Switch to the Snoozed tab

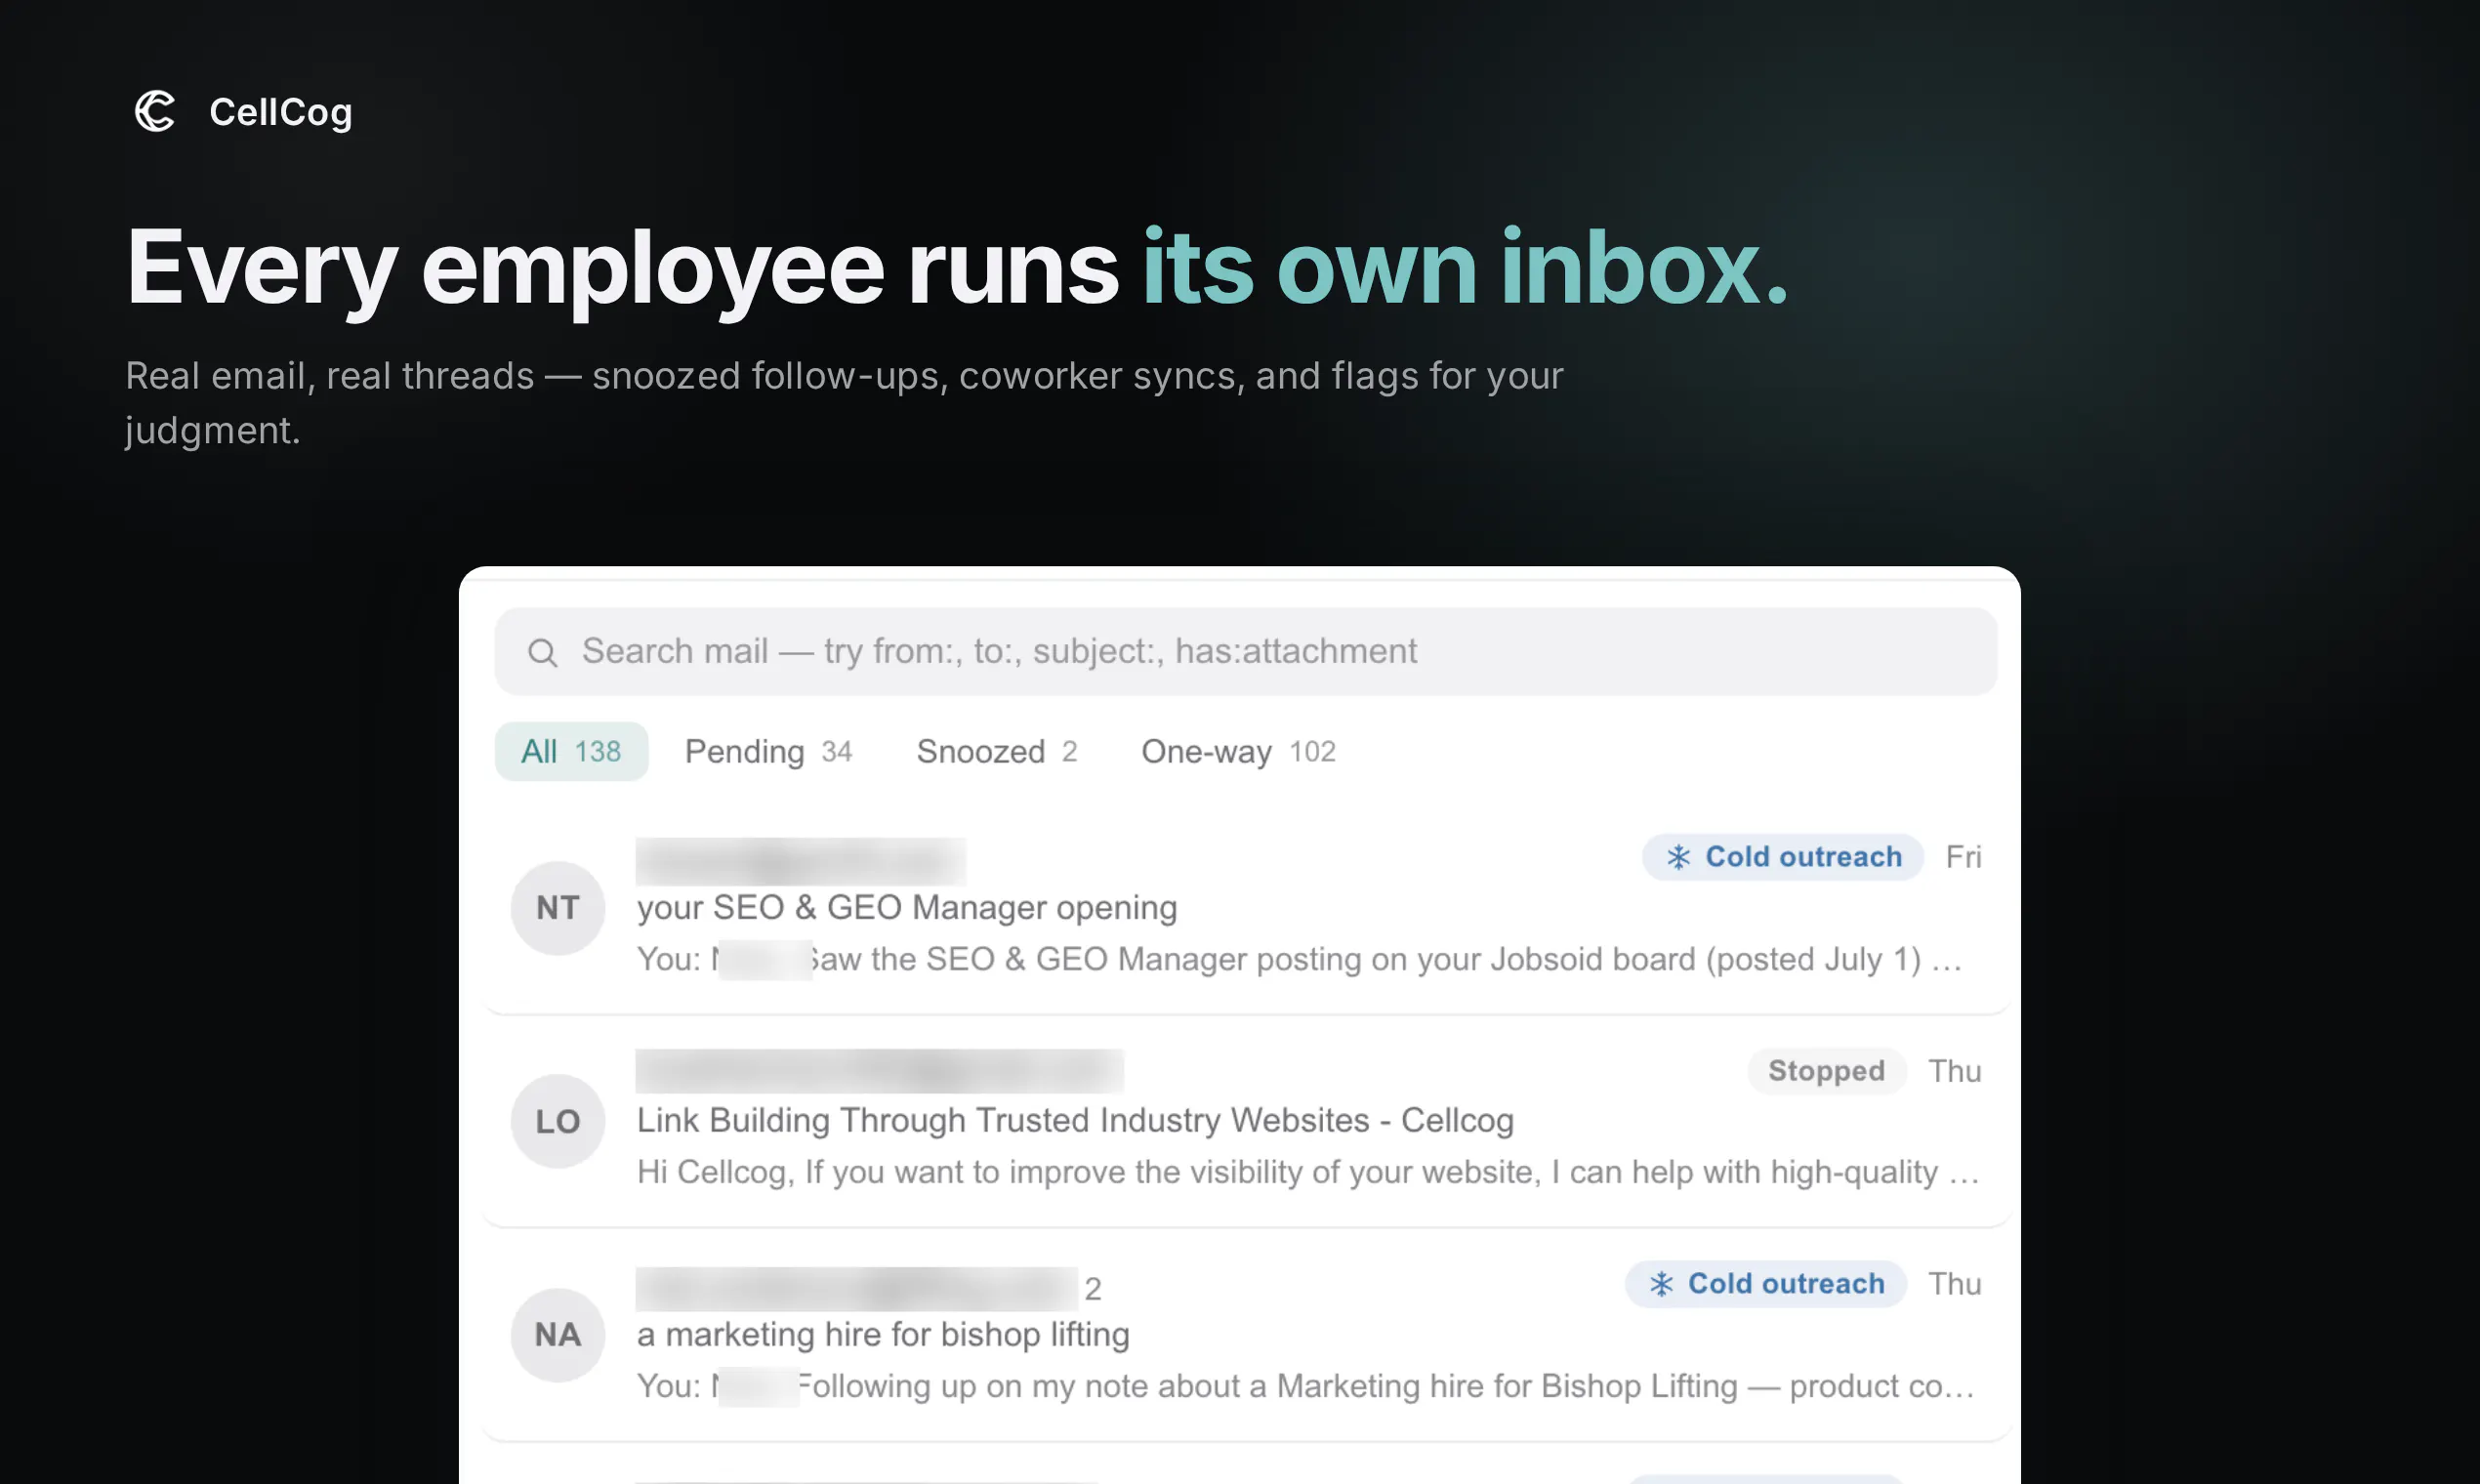coord(997,752)
